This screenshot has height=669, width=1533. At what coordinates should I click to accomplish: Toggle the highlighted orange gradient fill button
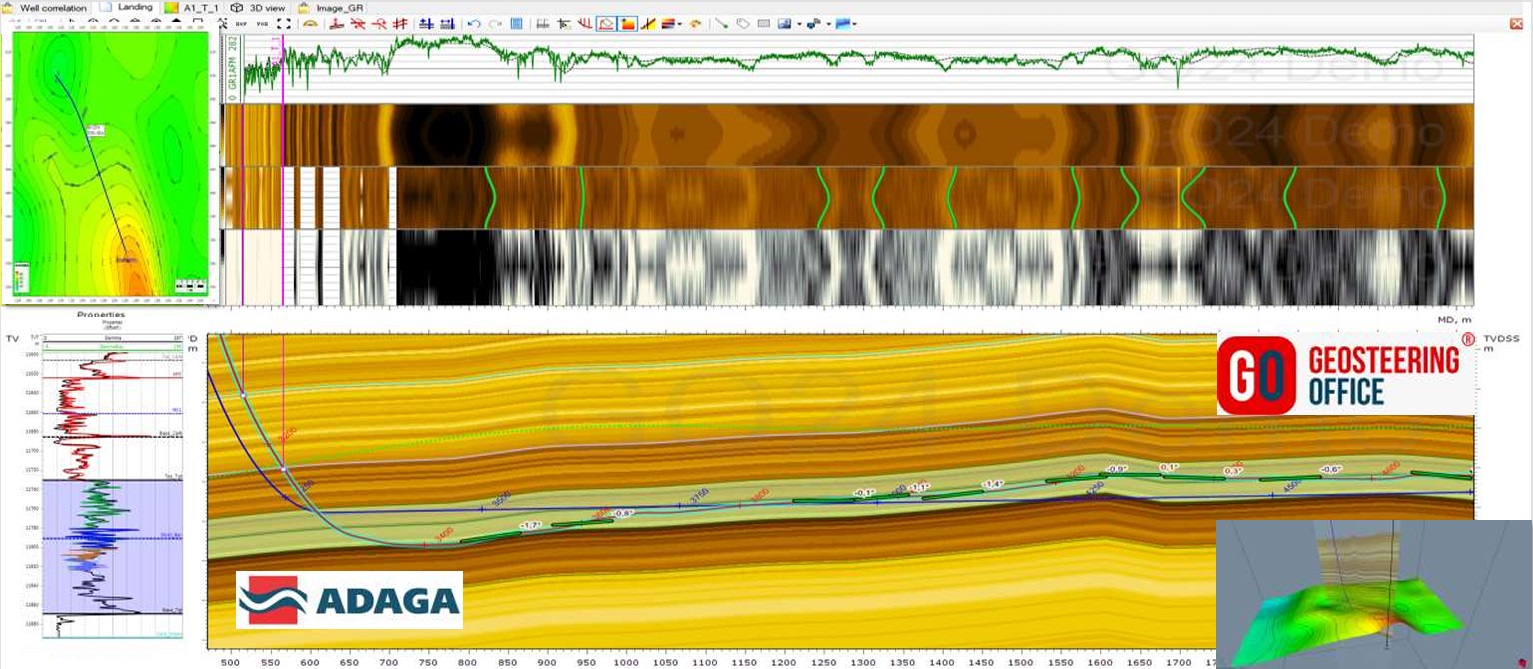628,23
